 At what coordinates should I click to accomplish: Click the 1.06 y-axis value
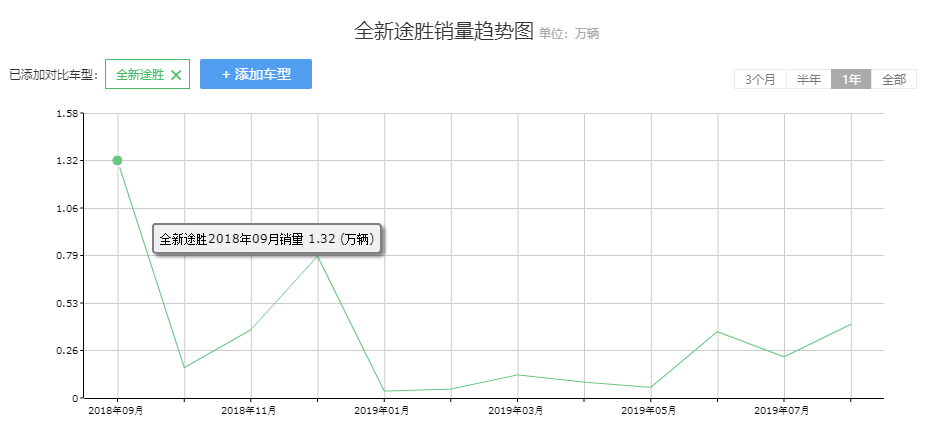(x=67, y=208)
